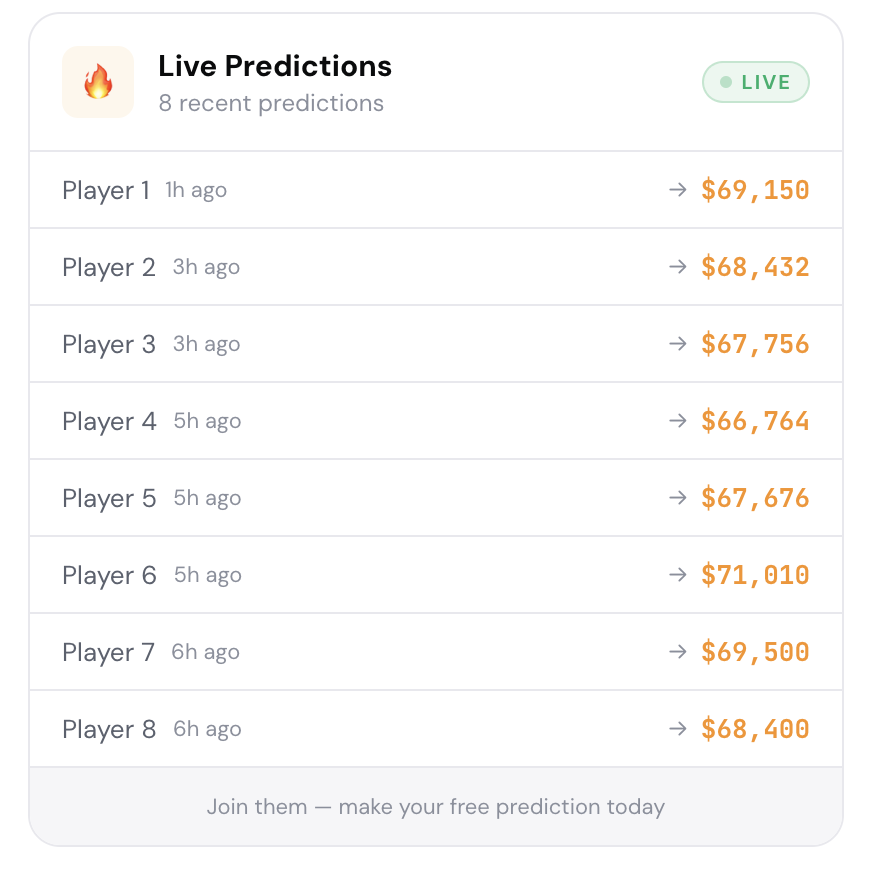
Task: Click the 1h ago timestamp for Player 1
Action: [196, 190]
